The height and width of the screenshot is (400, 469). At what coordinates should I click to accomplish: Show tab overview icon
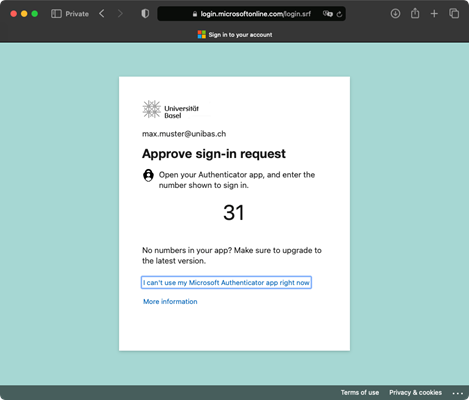tap(454, 14)
